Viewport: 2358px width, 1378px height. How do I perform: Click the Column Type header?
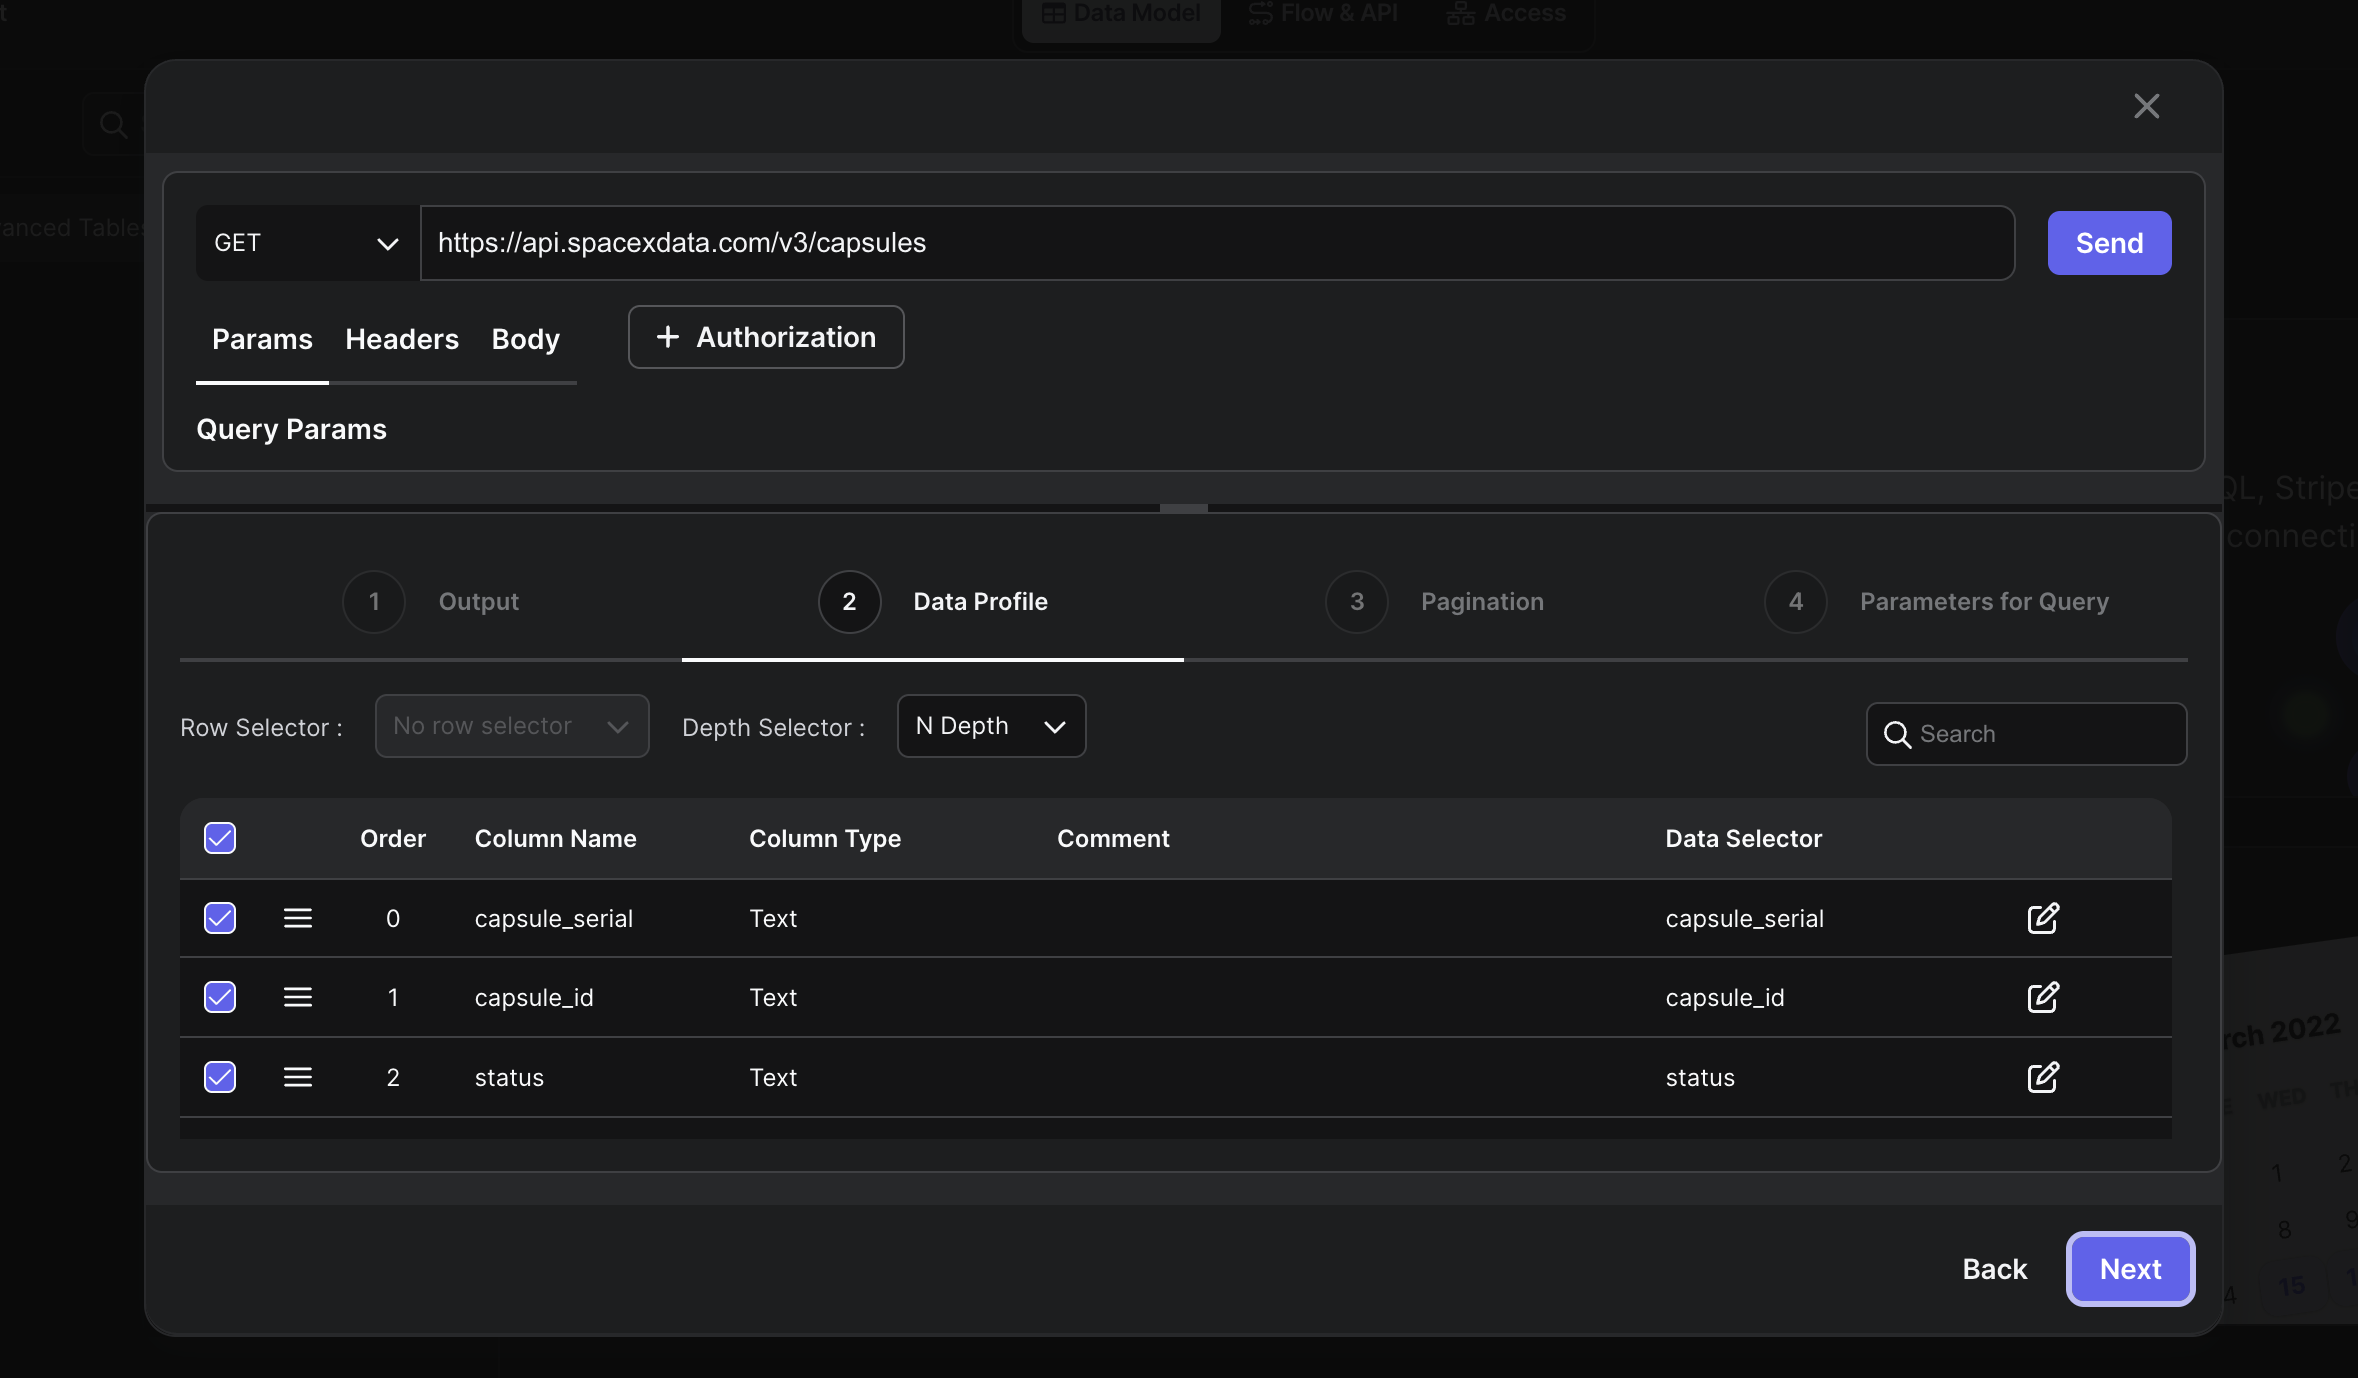coord(825,838)
